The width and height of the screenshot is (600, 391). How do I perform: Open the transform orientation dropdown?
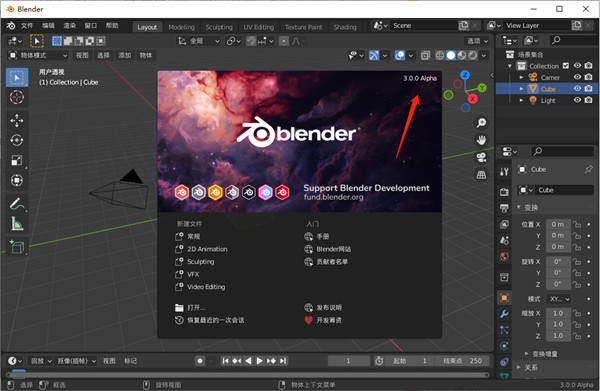pos(199,41)
